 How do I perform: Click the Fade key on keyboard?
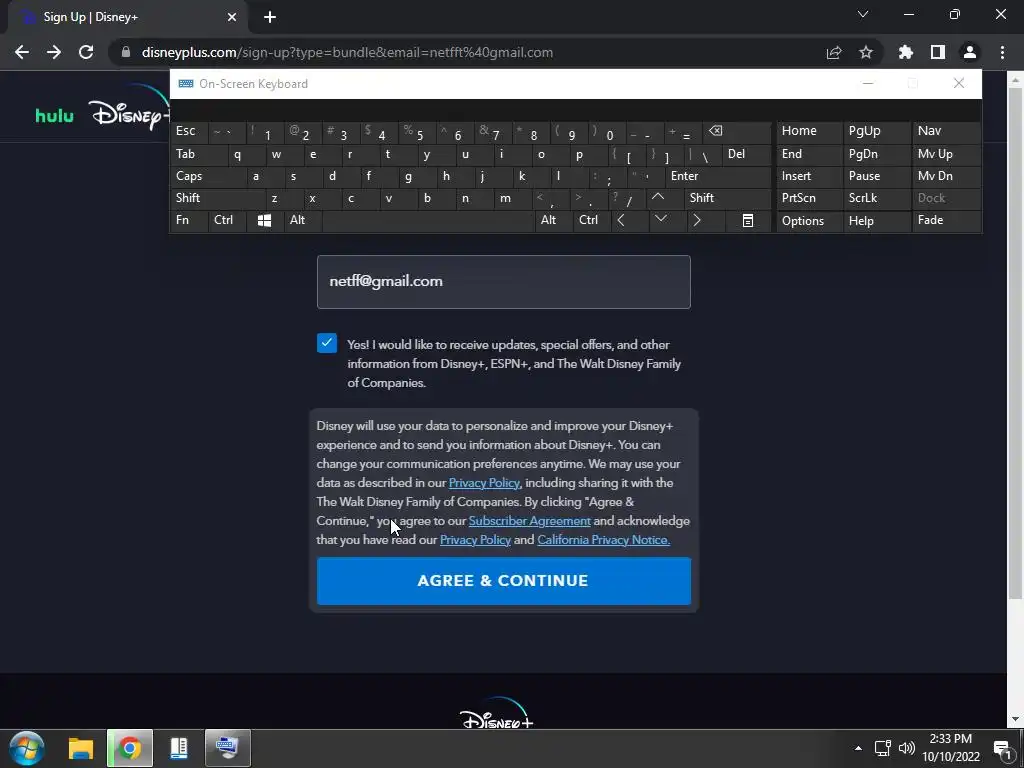(946, 221)
